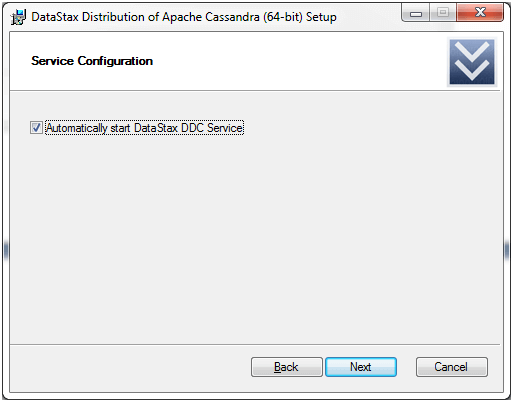Click the greyed-out maximize button
The height and width of the screenshot is (402, 513).
[443, 13]
